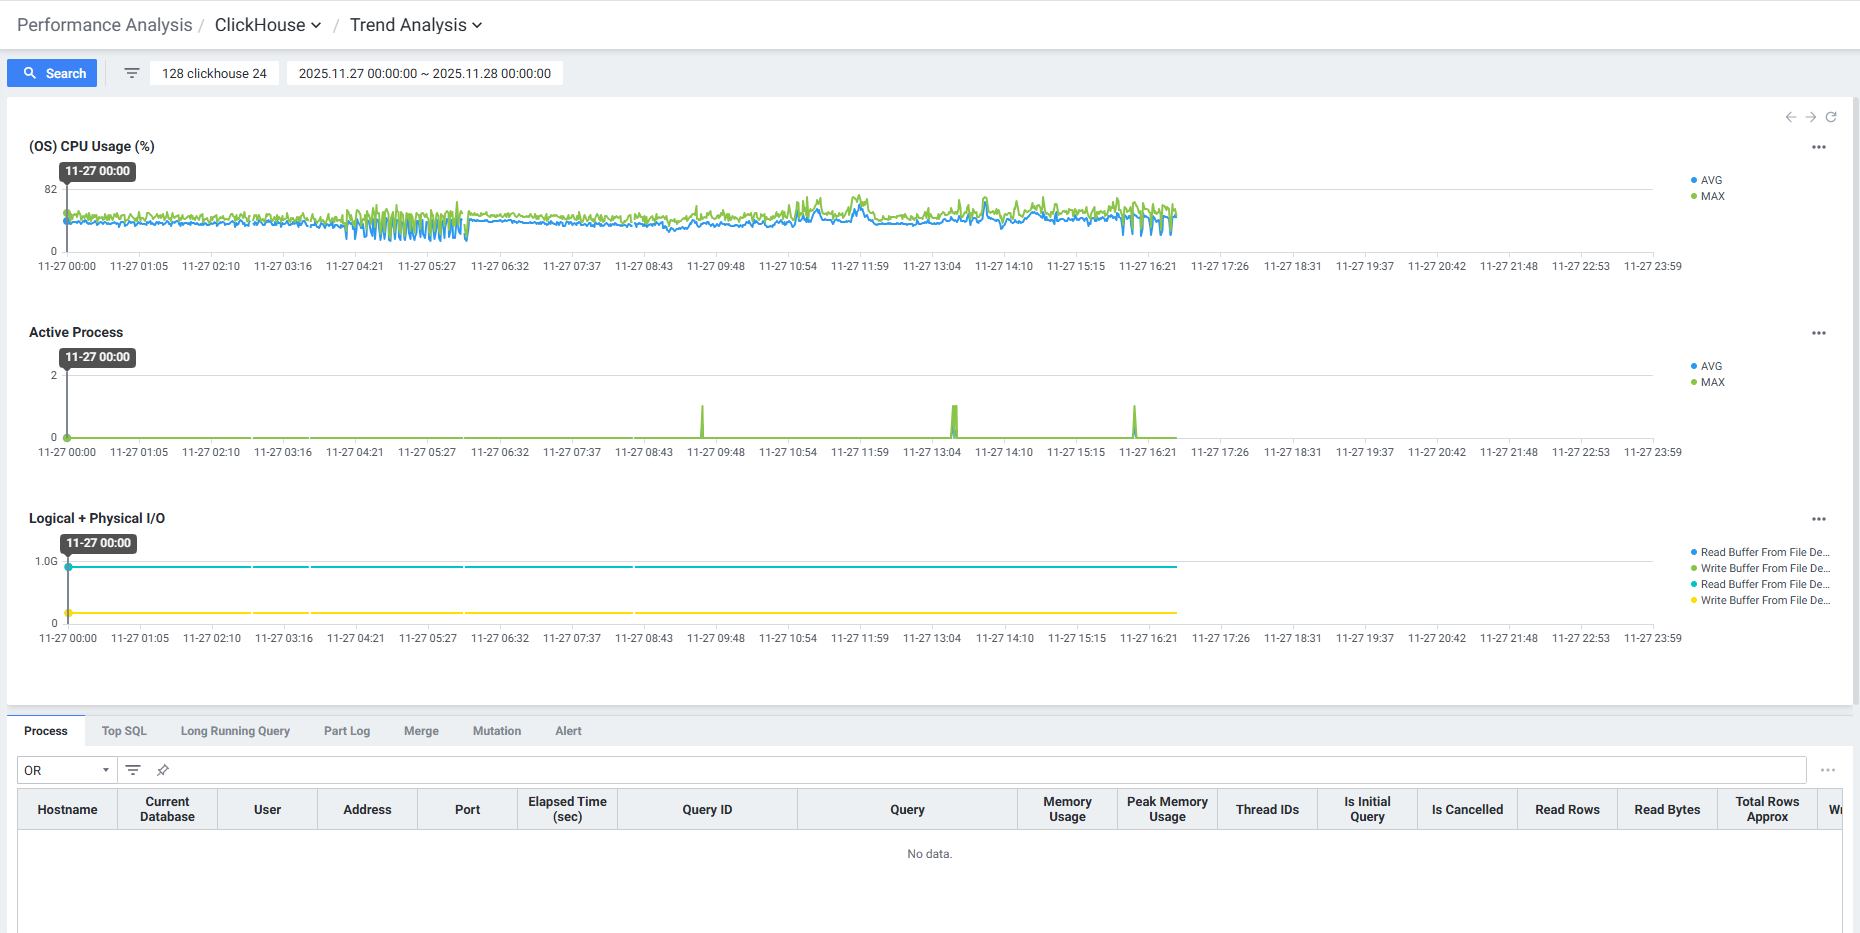The width and height of the screenshot is (1860, 933).
Task: Click the refresh icon above CPU chart
Action: point(1831,117)
